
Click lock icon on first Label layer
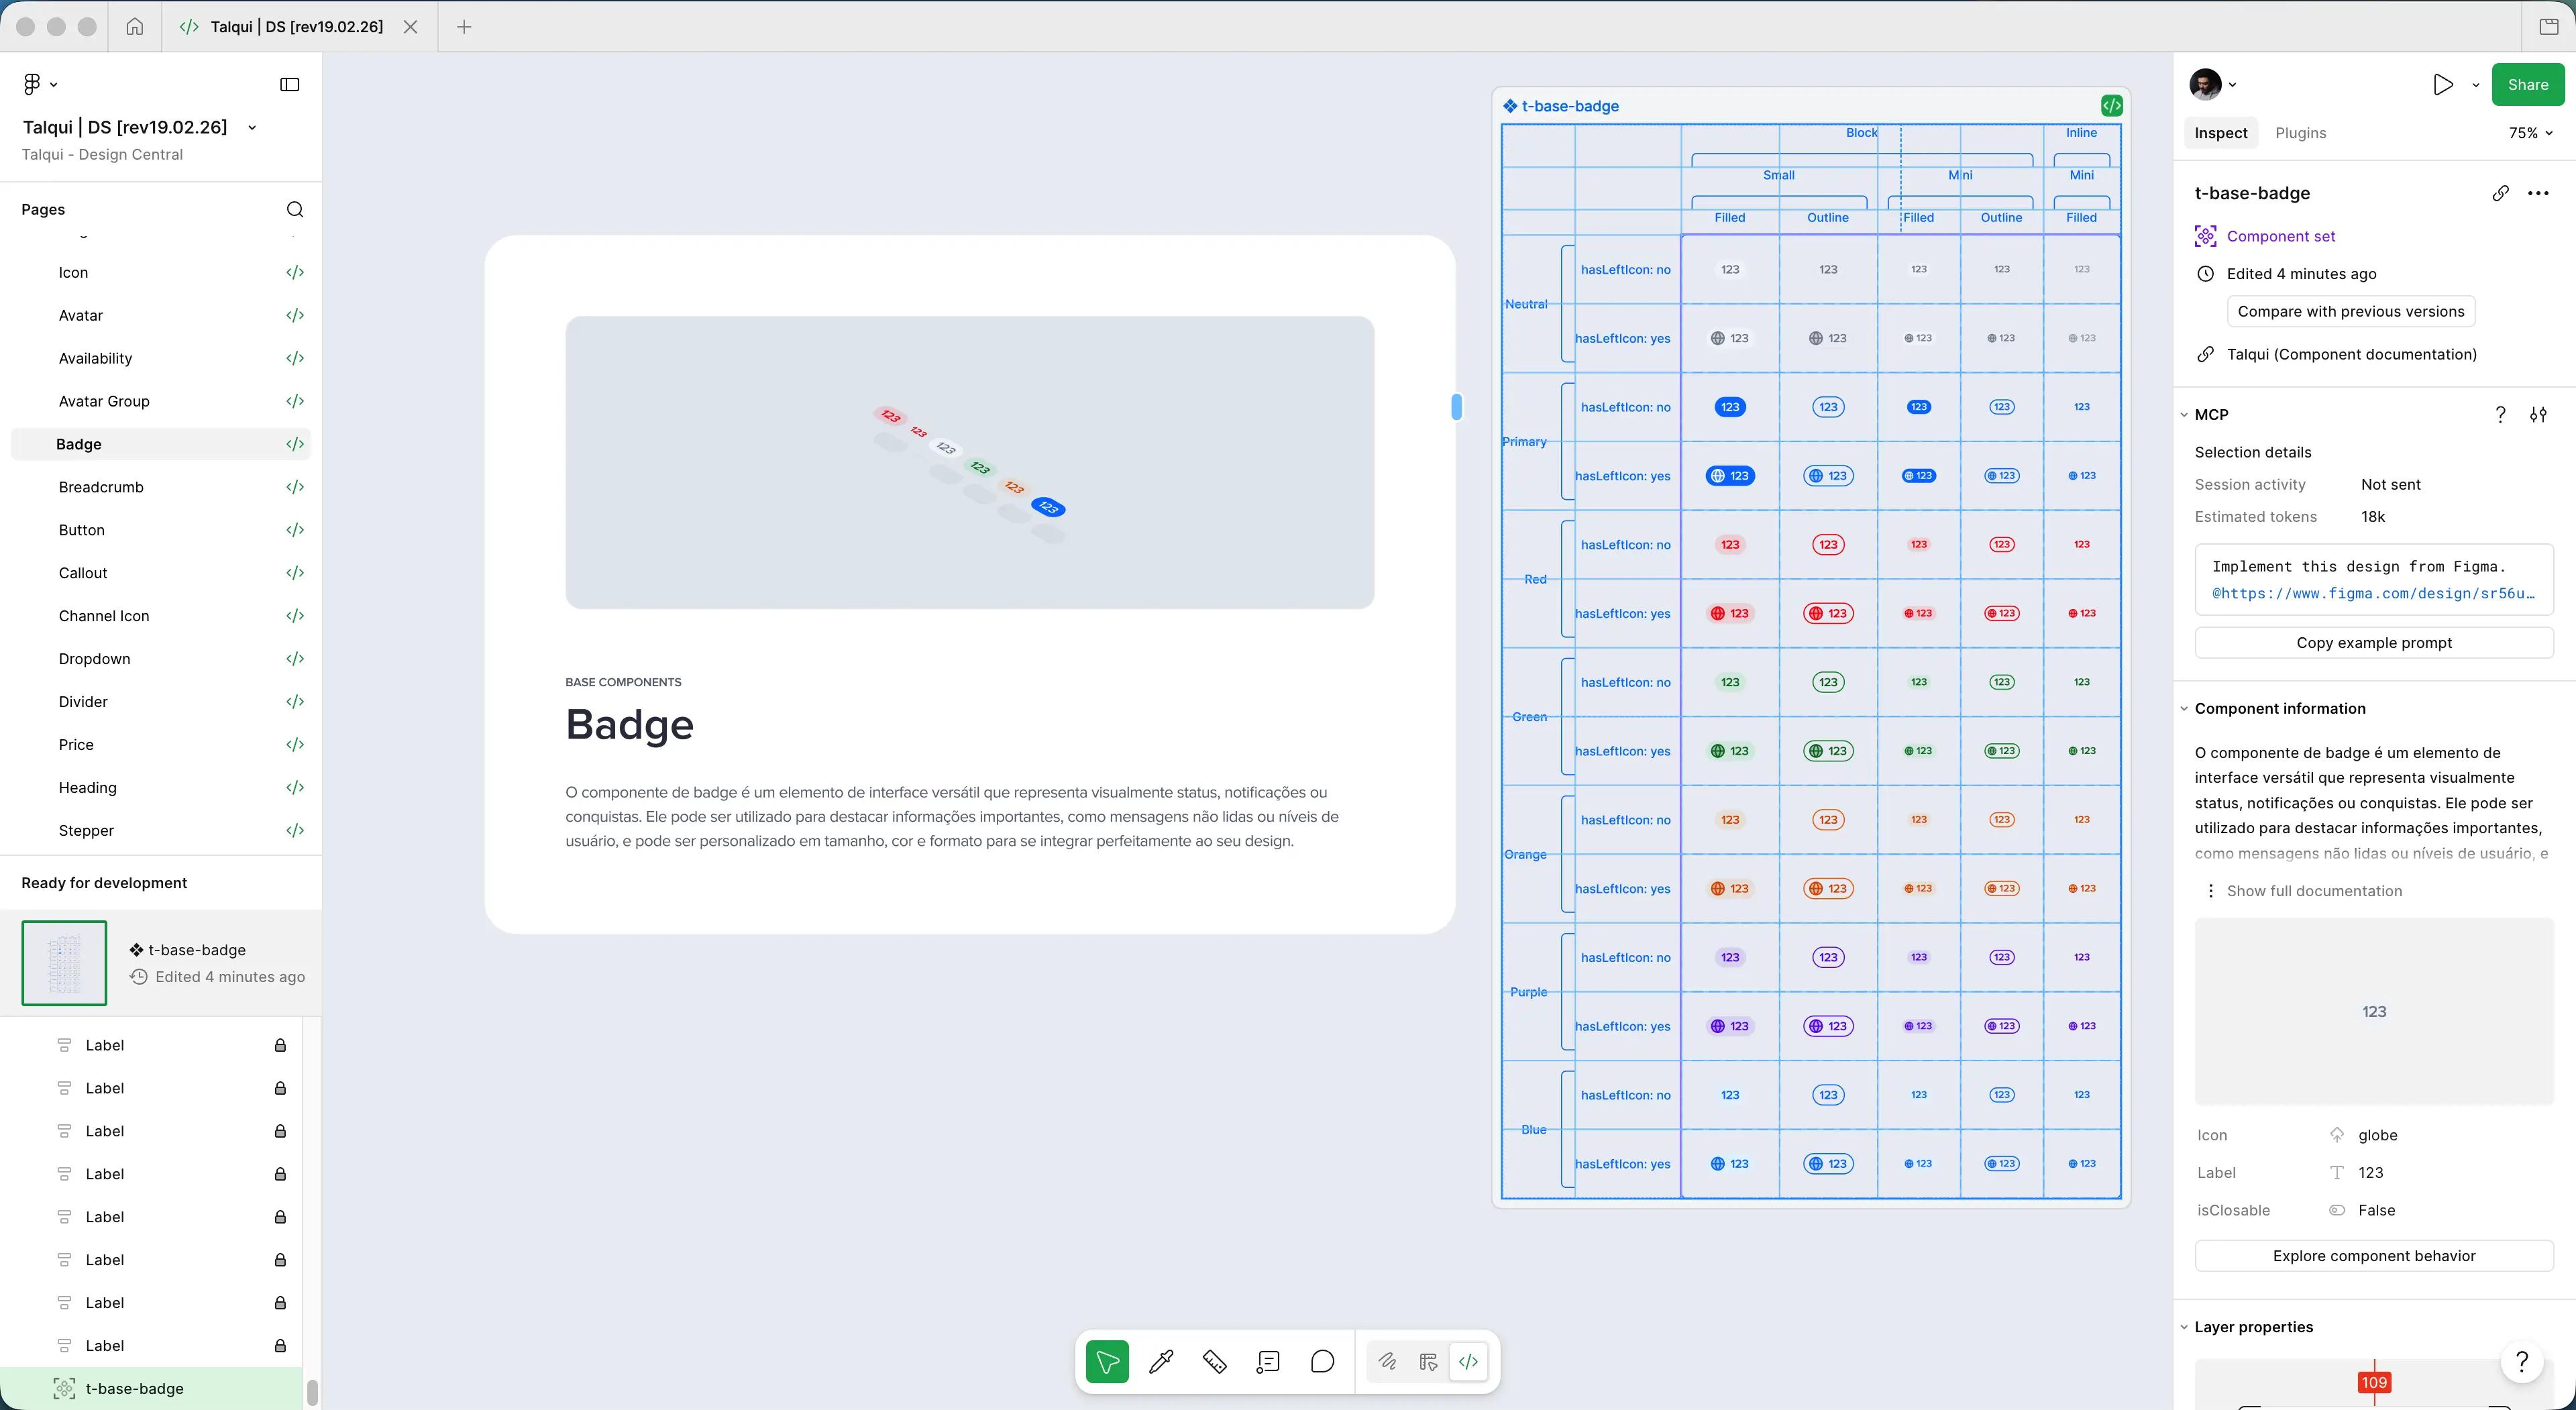(280, 1045)
